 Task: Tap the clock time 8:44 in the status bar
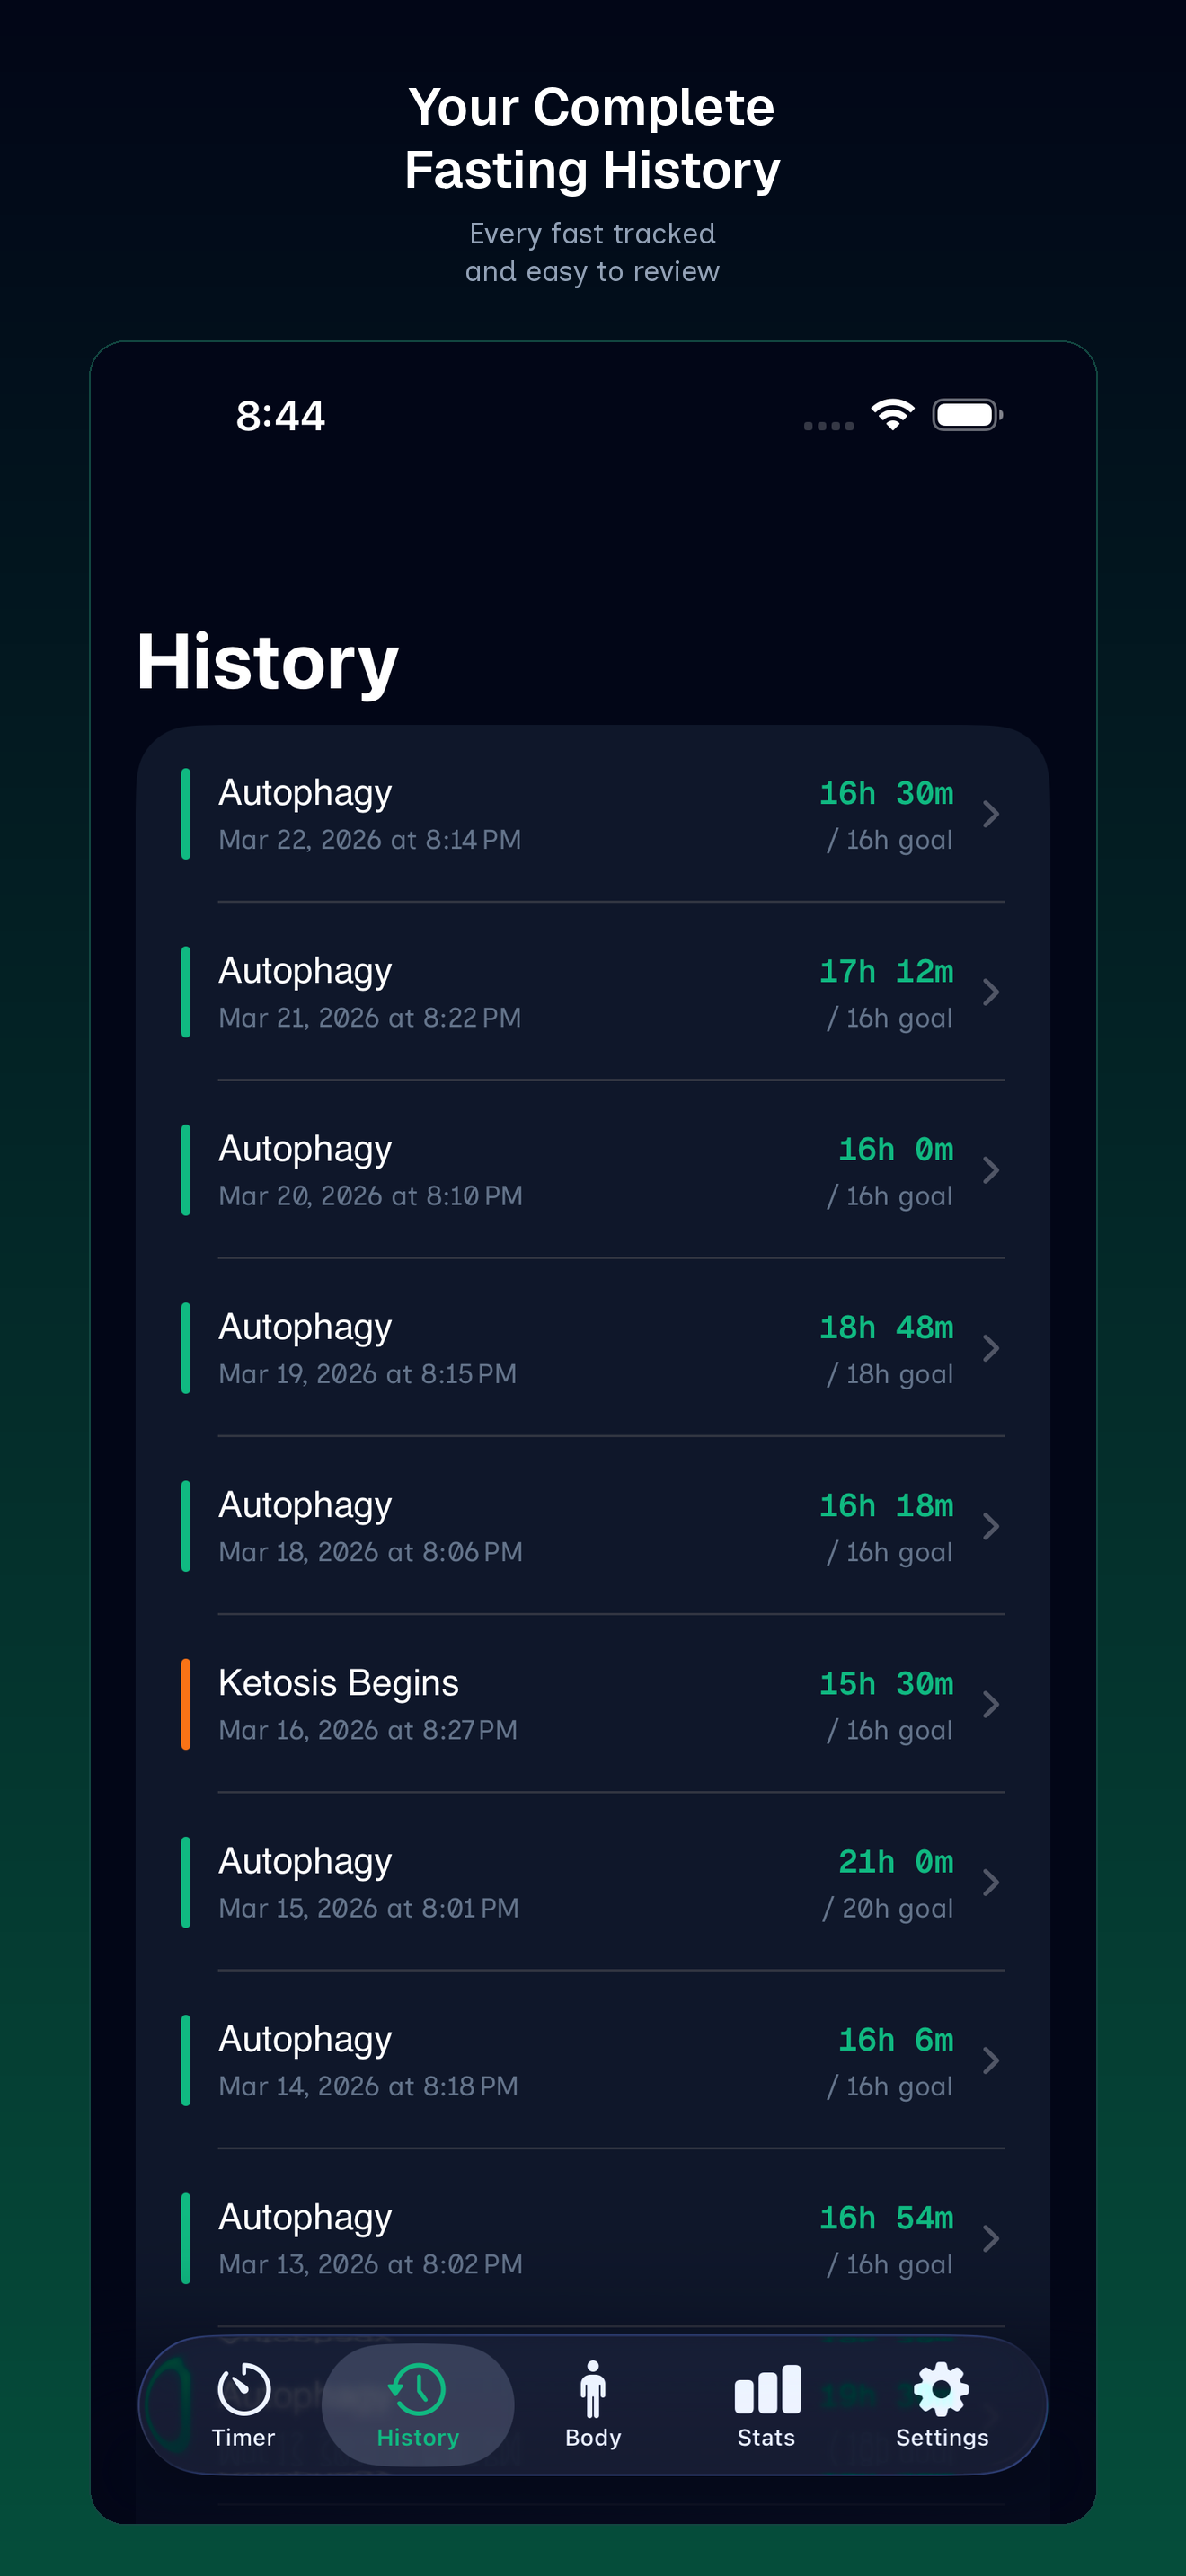point(280,415)
